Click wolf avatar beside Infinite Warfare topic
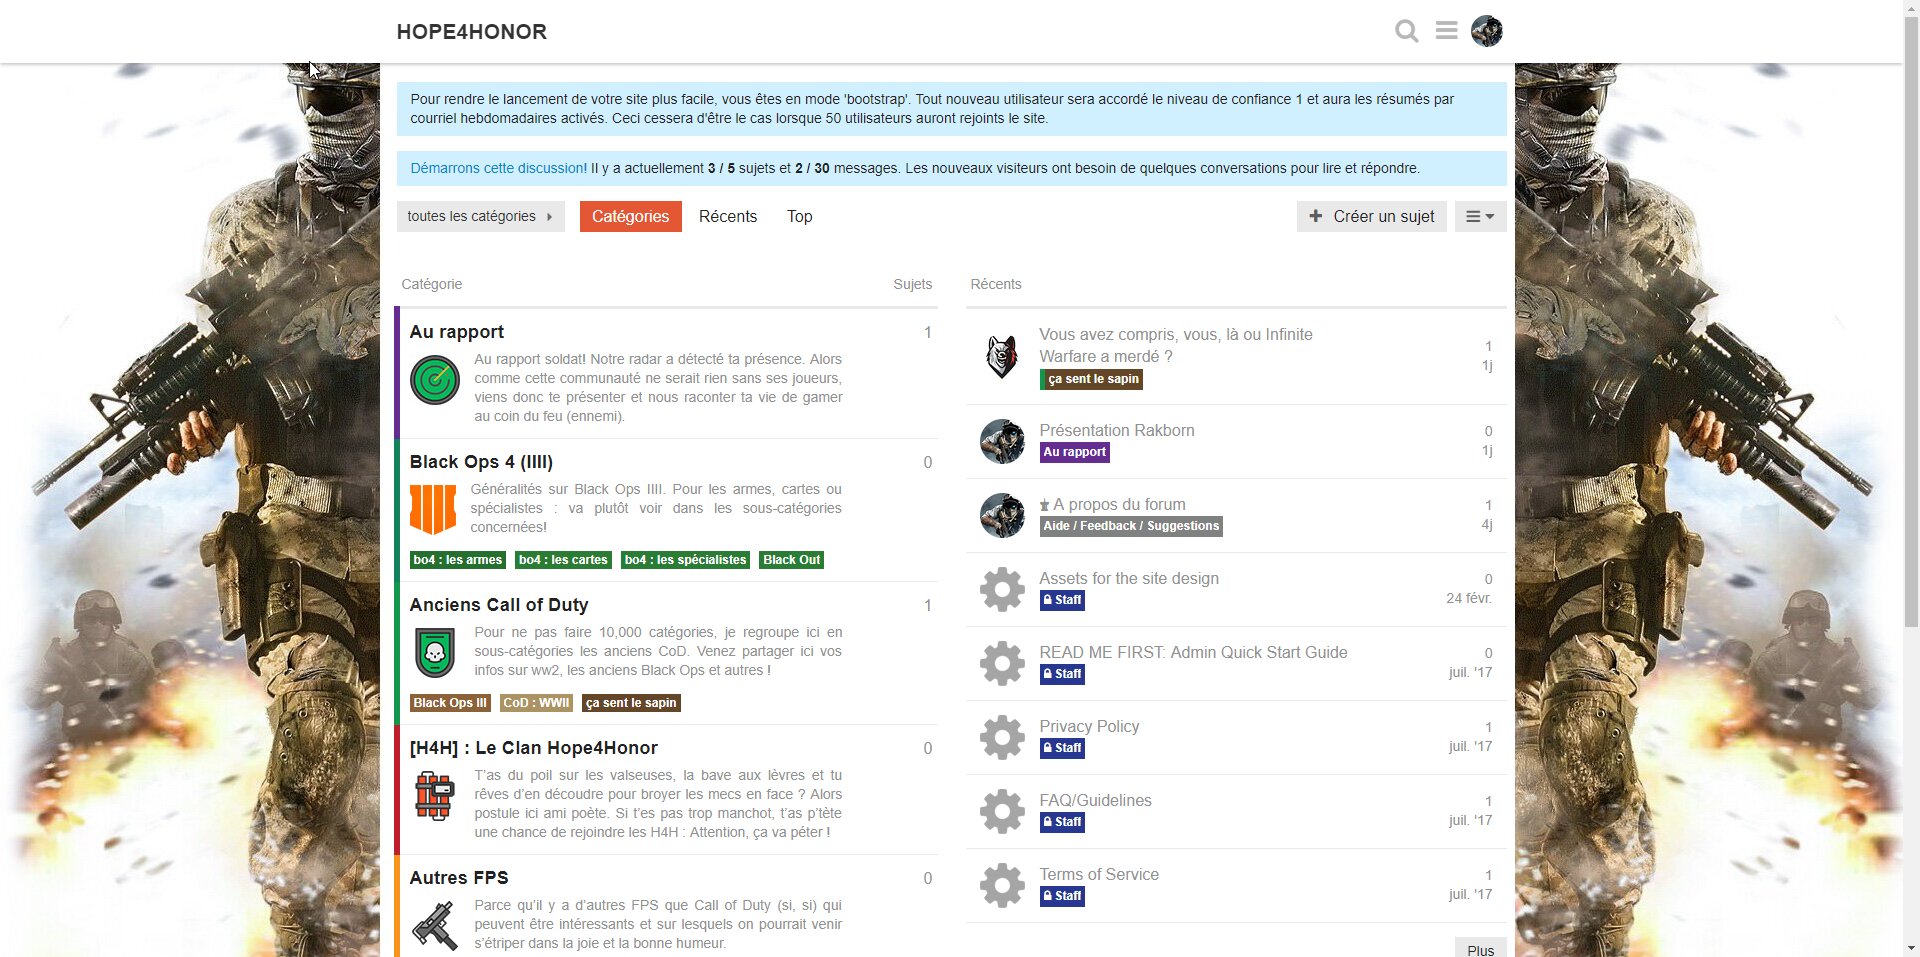The image size is (1920, 957). pos(1002,356)
